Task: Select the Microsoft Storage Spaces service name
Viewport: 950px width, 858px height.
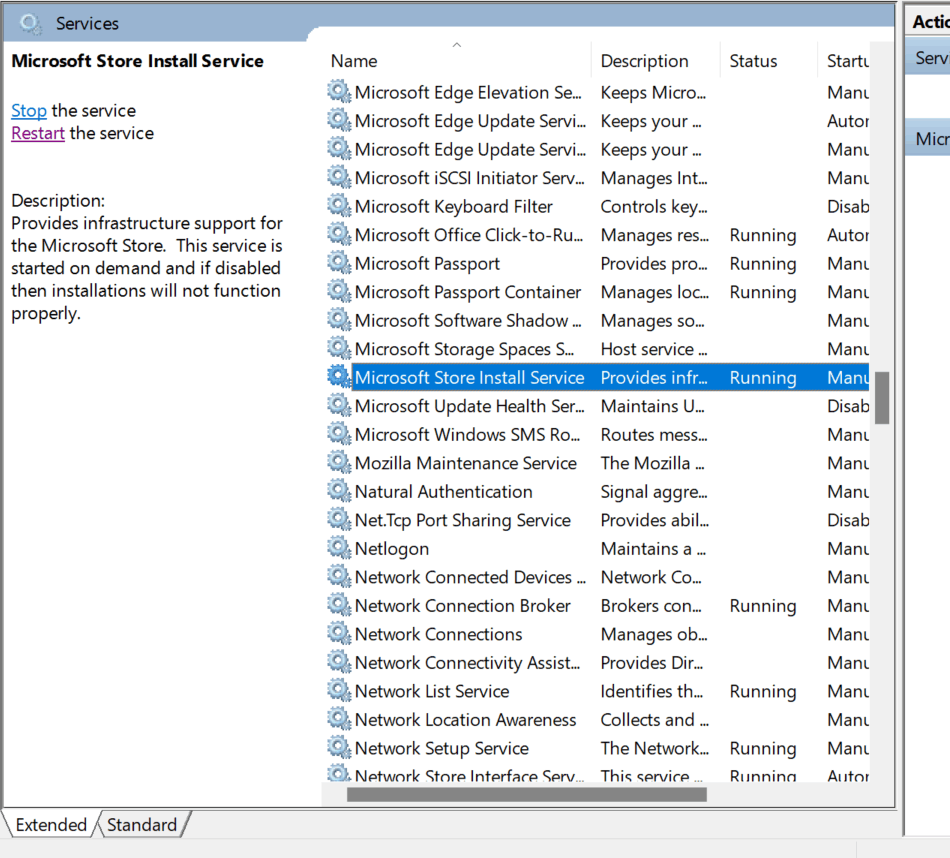Action: click(465, 349)
